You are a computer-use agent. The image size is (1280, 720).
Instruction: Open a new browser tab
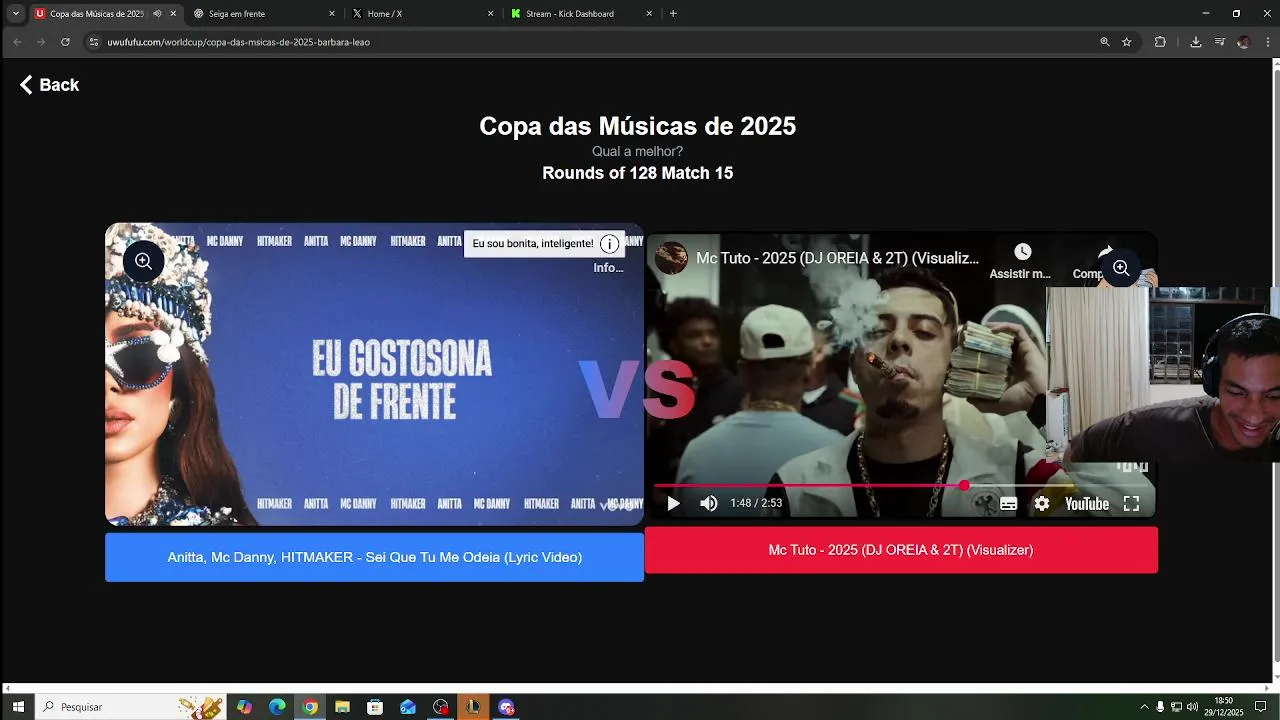click(673, 14)
